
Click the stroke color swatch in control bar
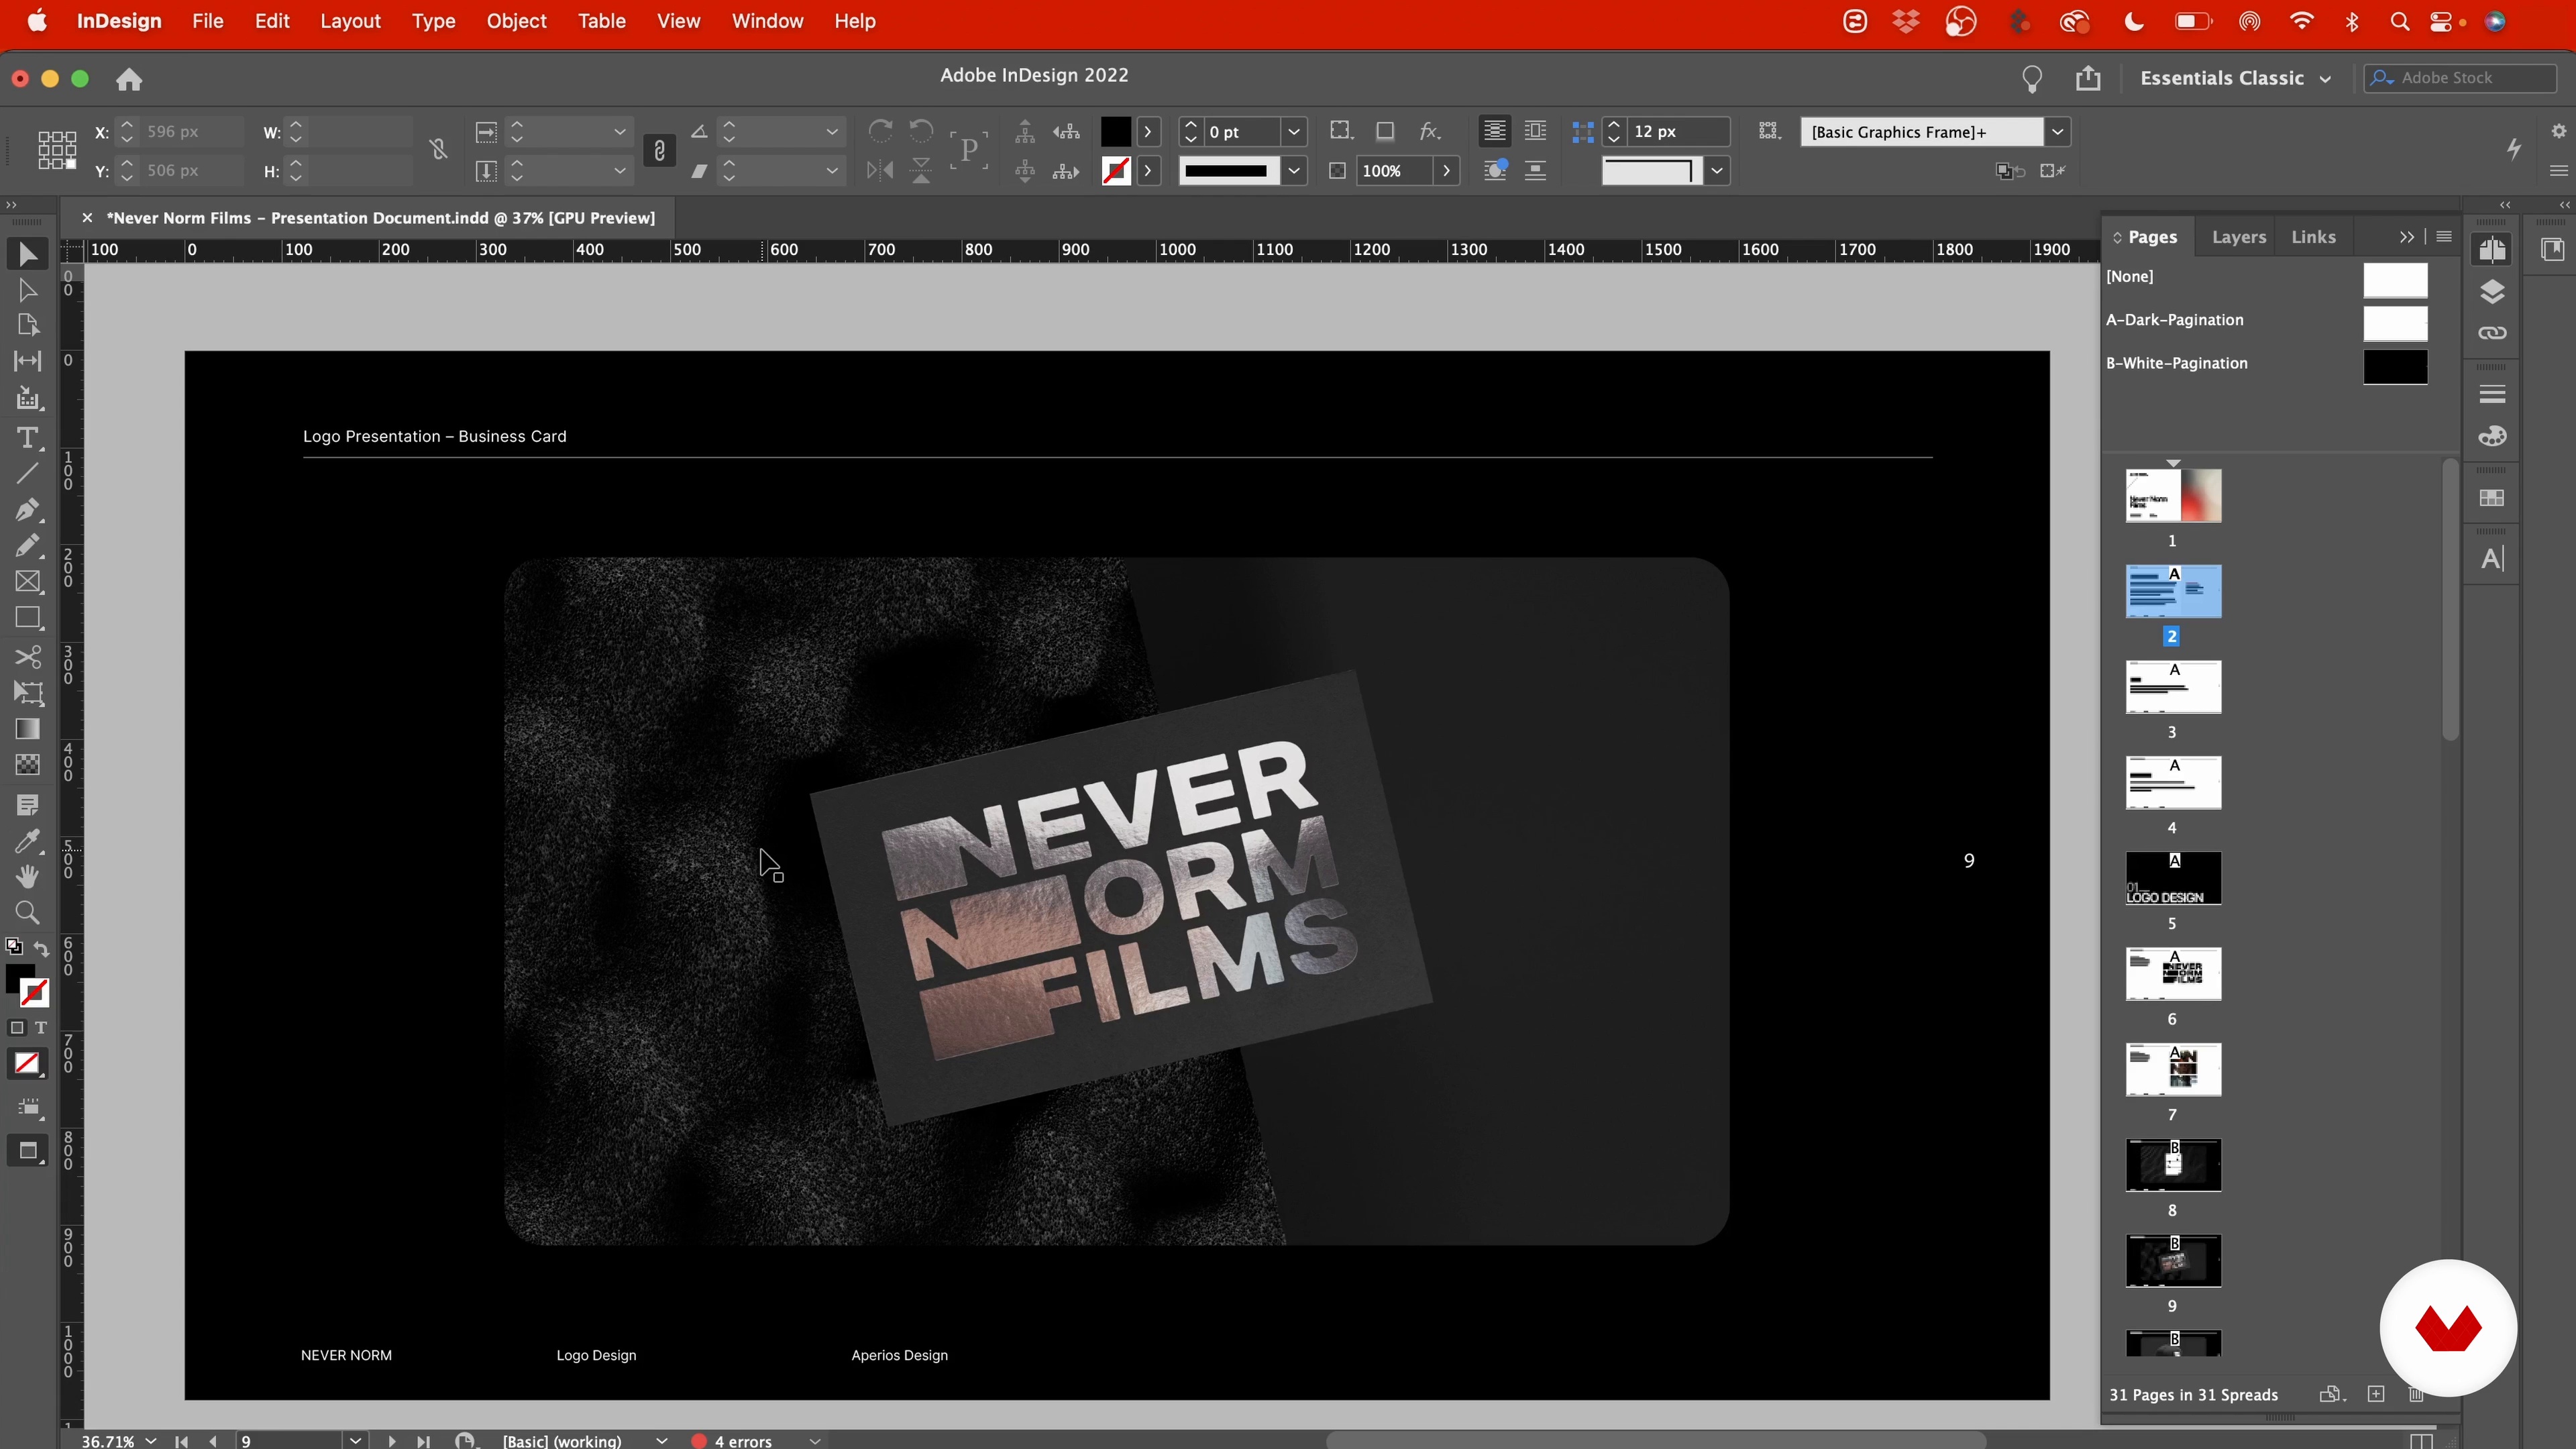coord(1116,171)
